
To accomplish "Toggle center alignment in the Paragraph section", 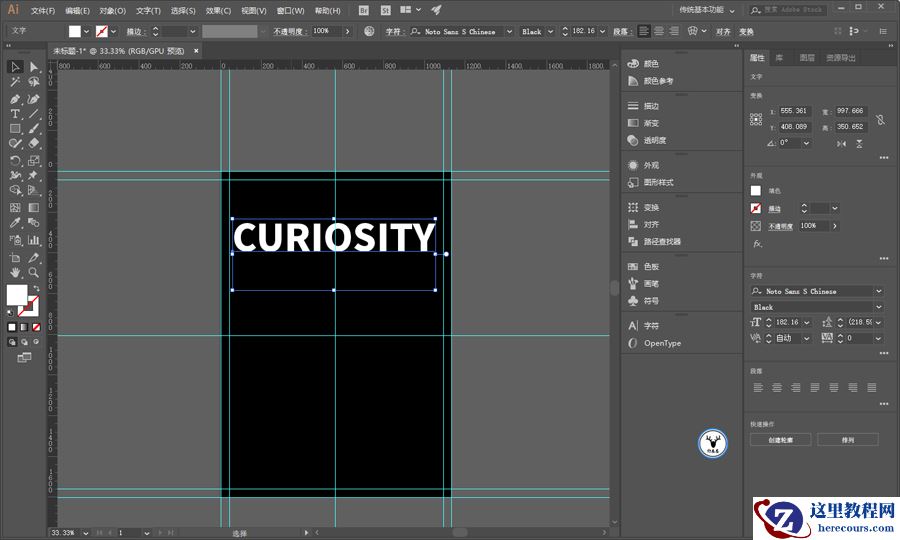I will (777, 387).
